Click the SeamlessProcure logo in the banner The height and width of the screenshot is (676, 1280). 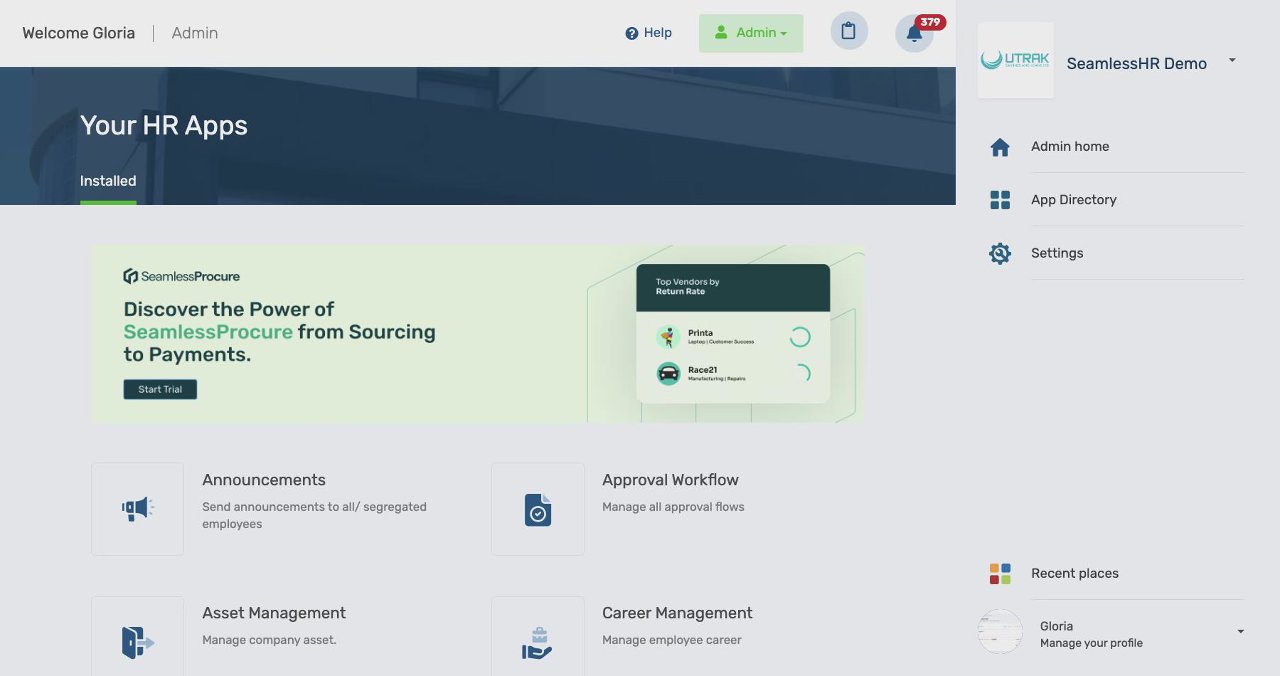pos(181,276)
